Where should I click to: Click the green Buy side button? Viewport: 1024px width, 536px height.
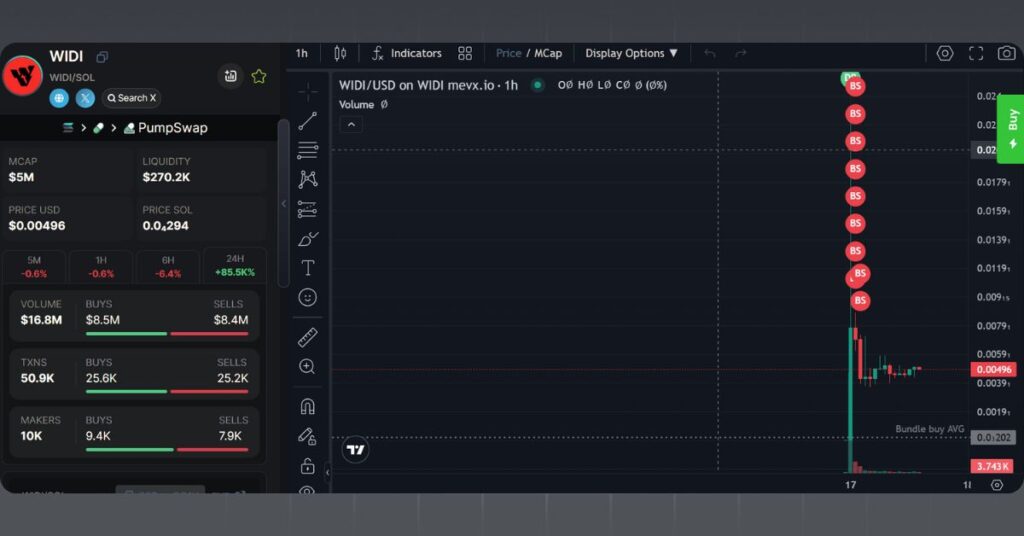pyautogui.click(x=1011, y=129)
